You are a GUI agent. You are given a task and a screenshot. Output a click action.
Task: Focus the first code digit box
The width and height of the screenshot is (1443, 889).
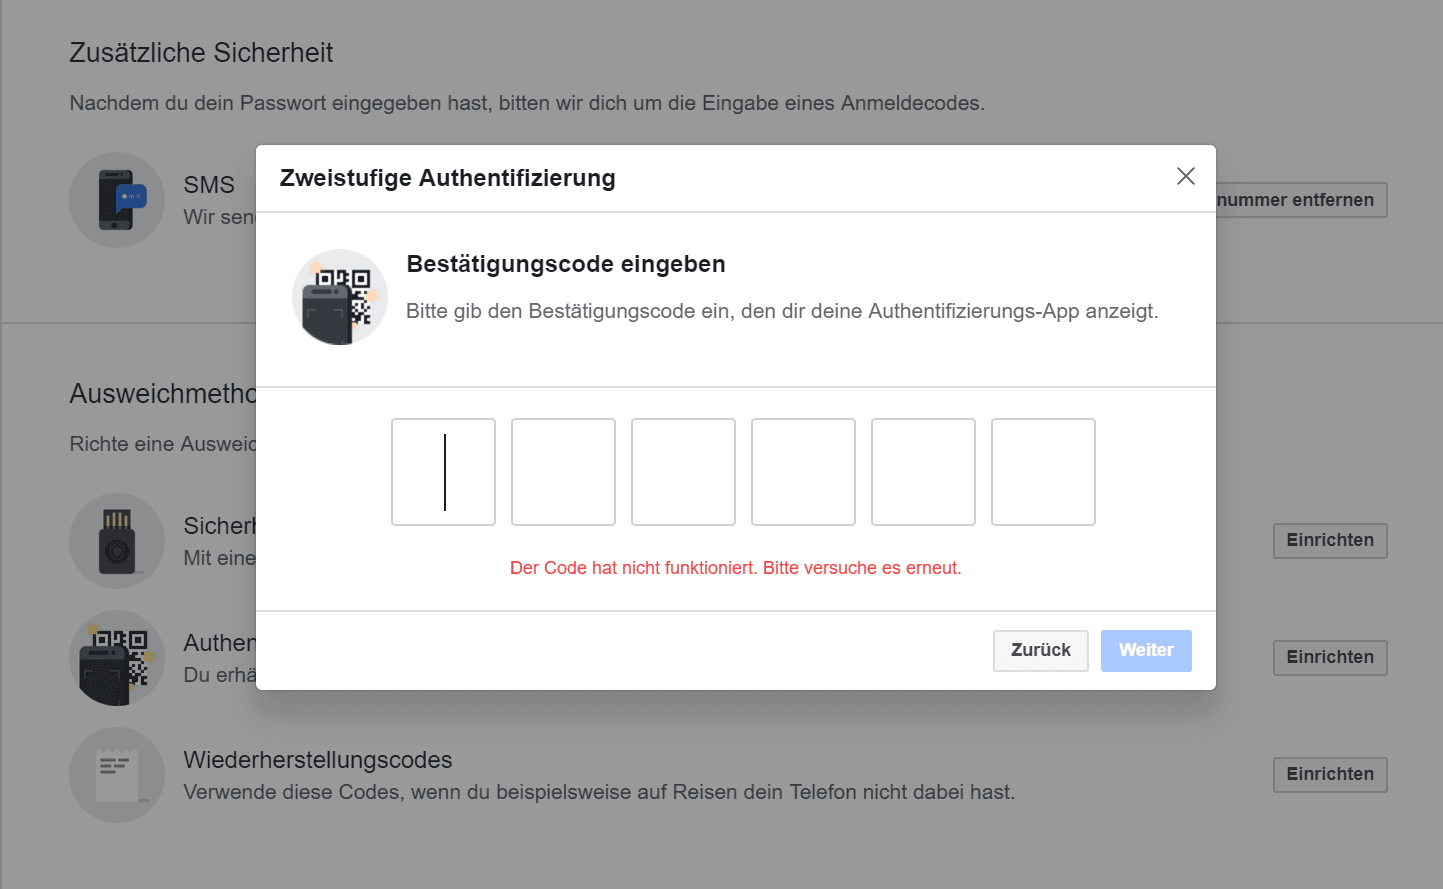443,472
